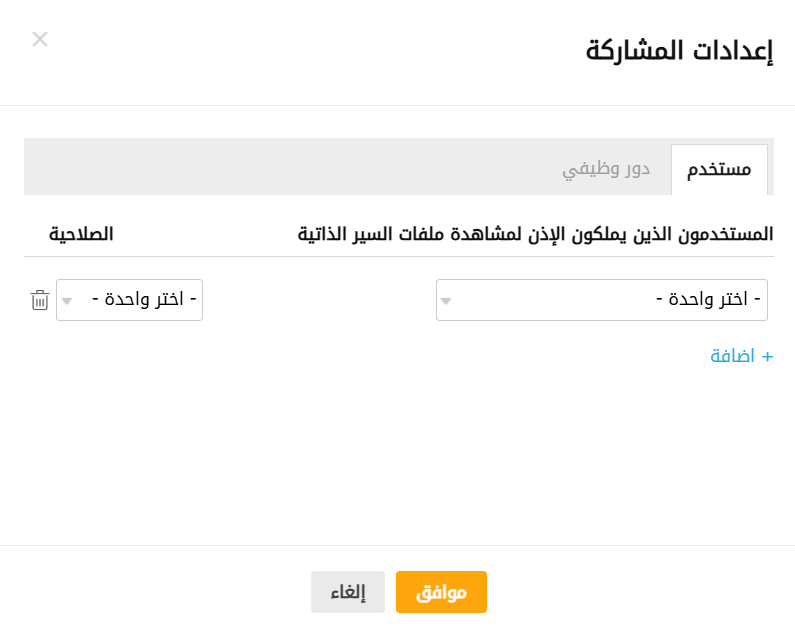Expand the الصلاحية permission dropdown
Image resolution: width=795 pixels, height=632 pixels.
coord(129,300)
